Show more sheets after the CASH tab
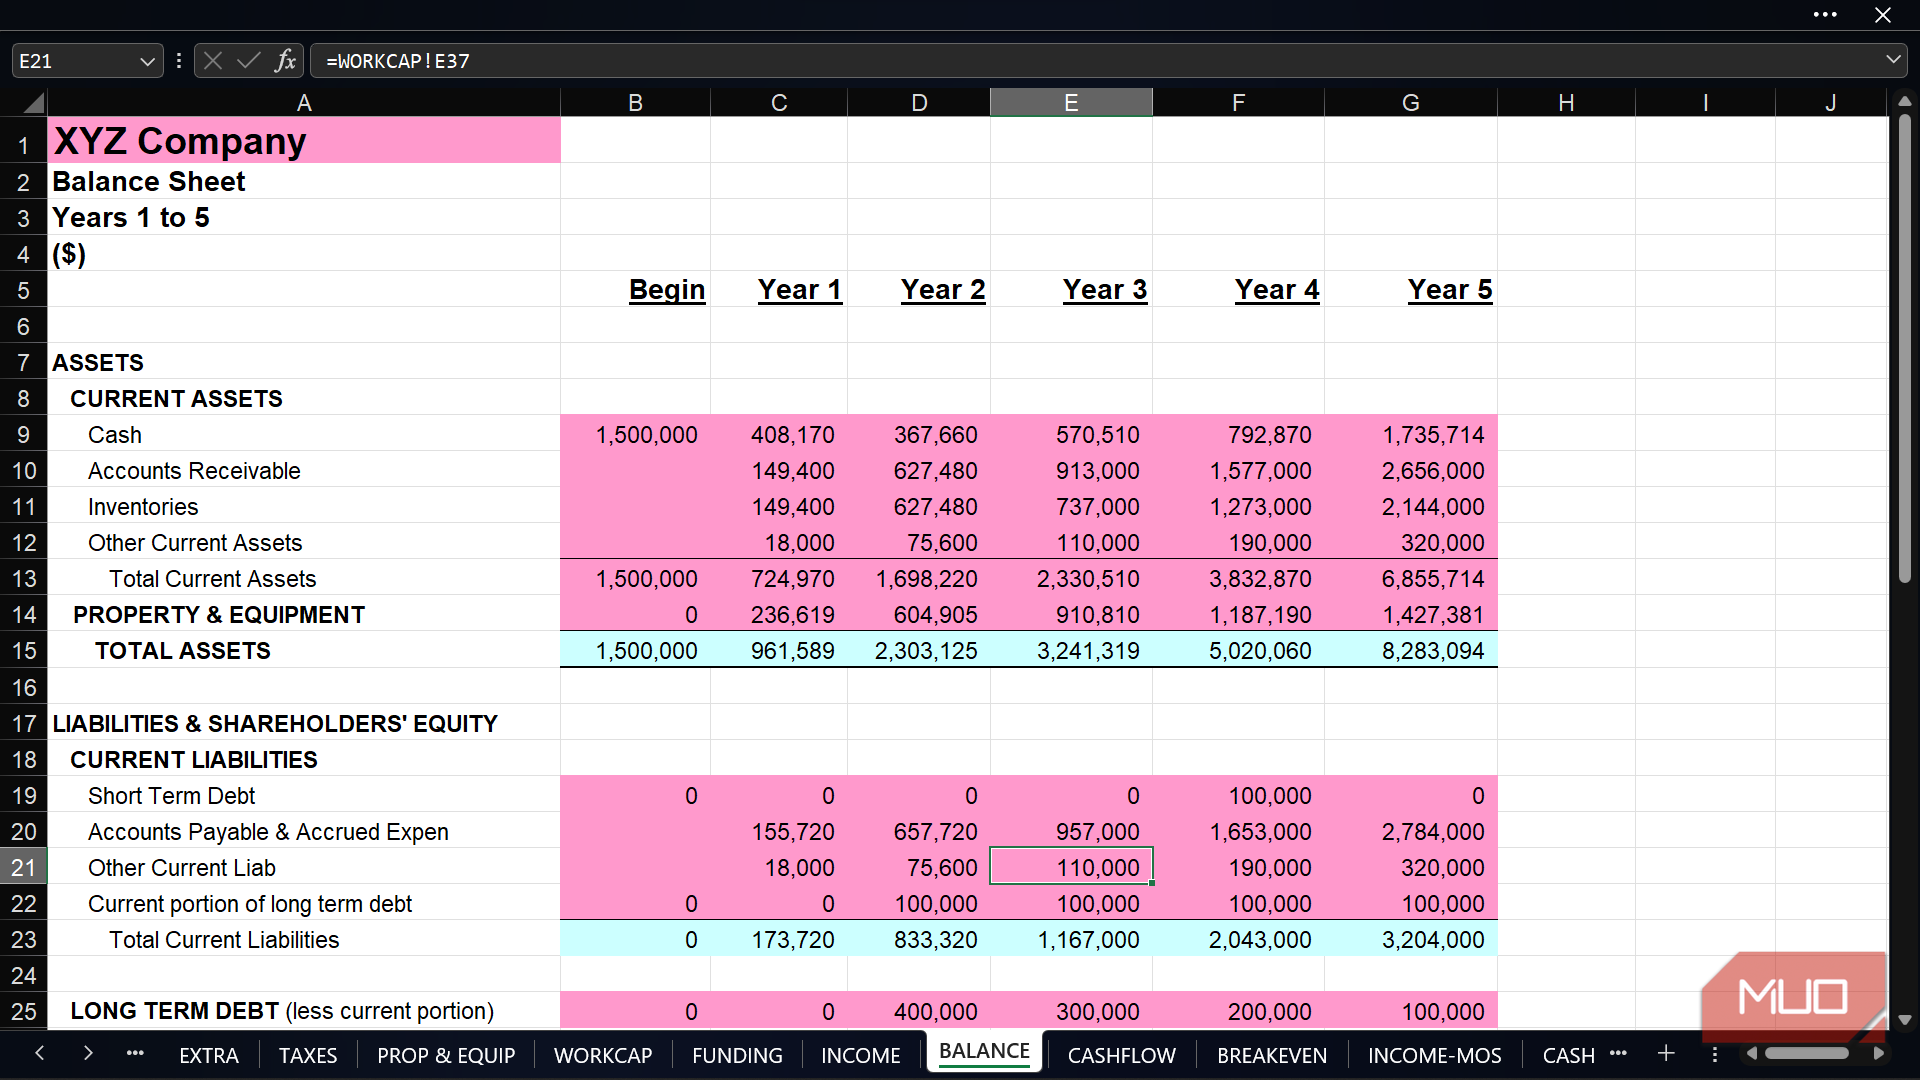Viewport: 1920px width, 1080px height. point(1619,1053)
